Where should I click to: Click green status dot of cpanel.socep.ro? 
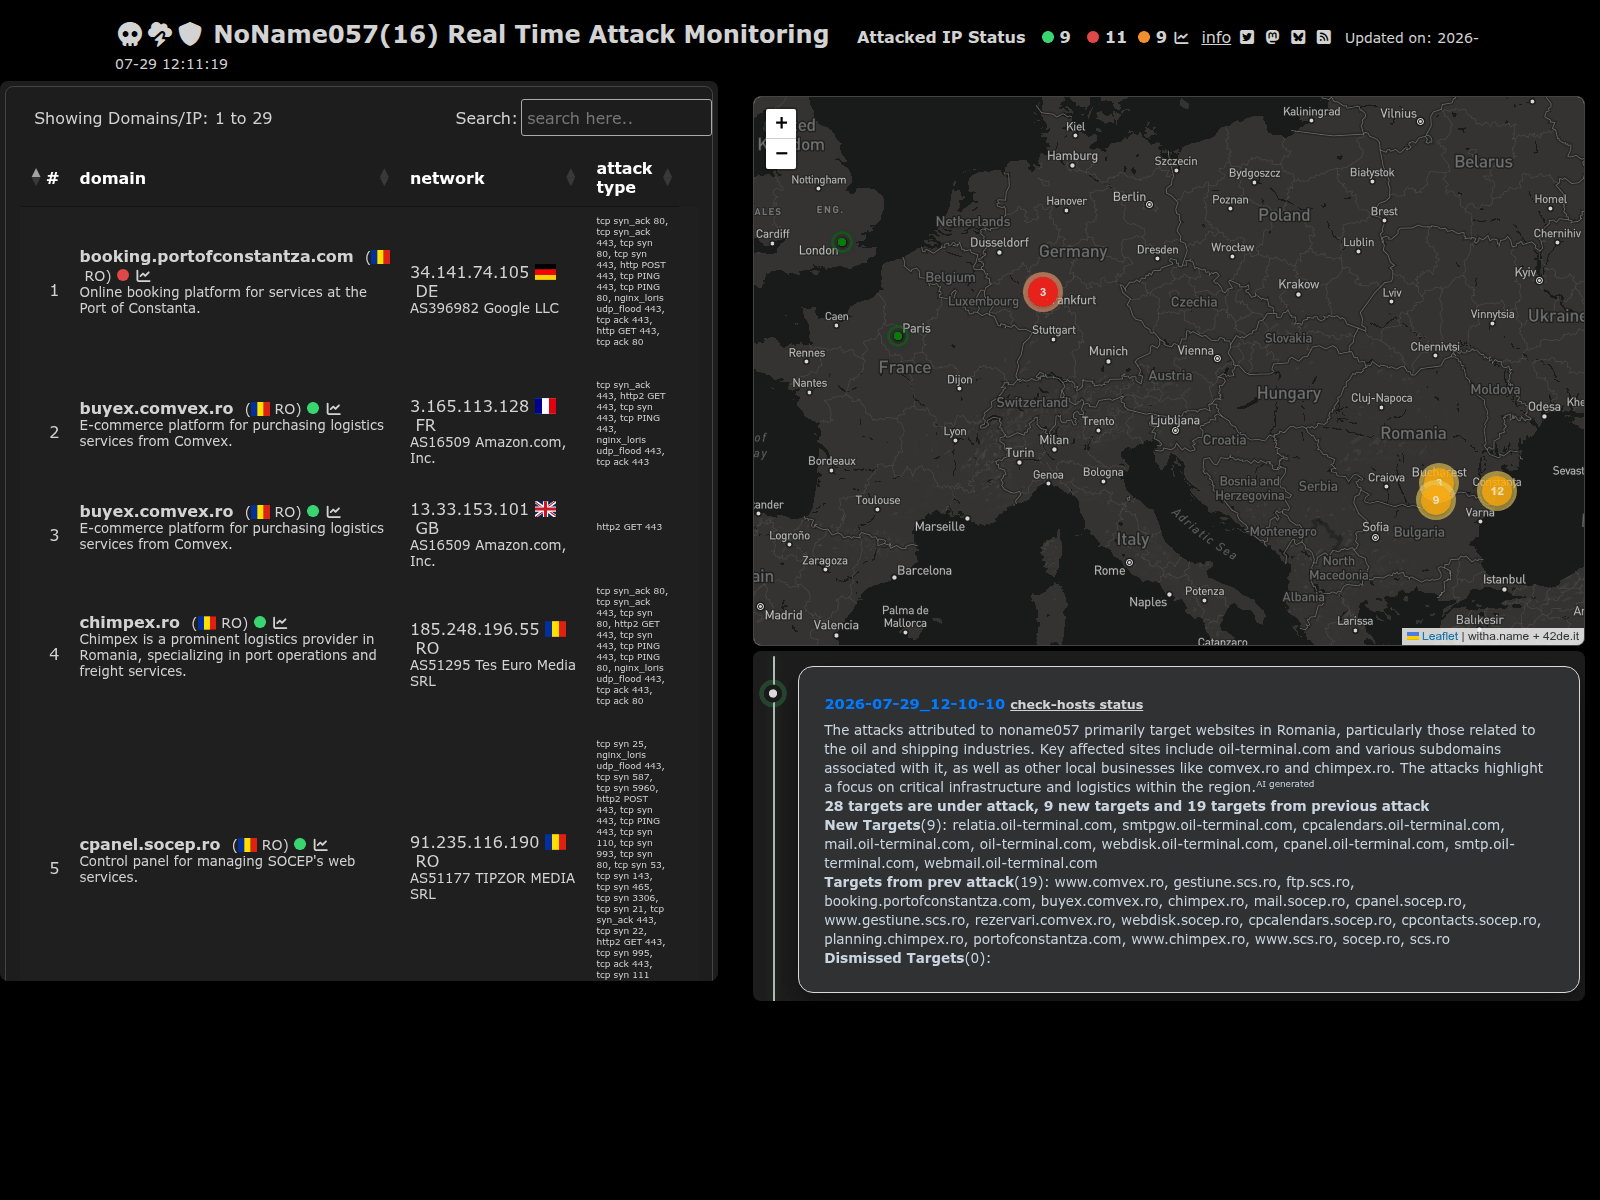click(x=300, y=845)
